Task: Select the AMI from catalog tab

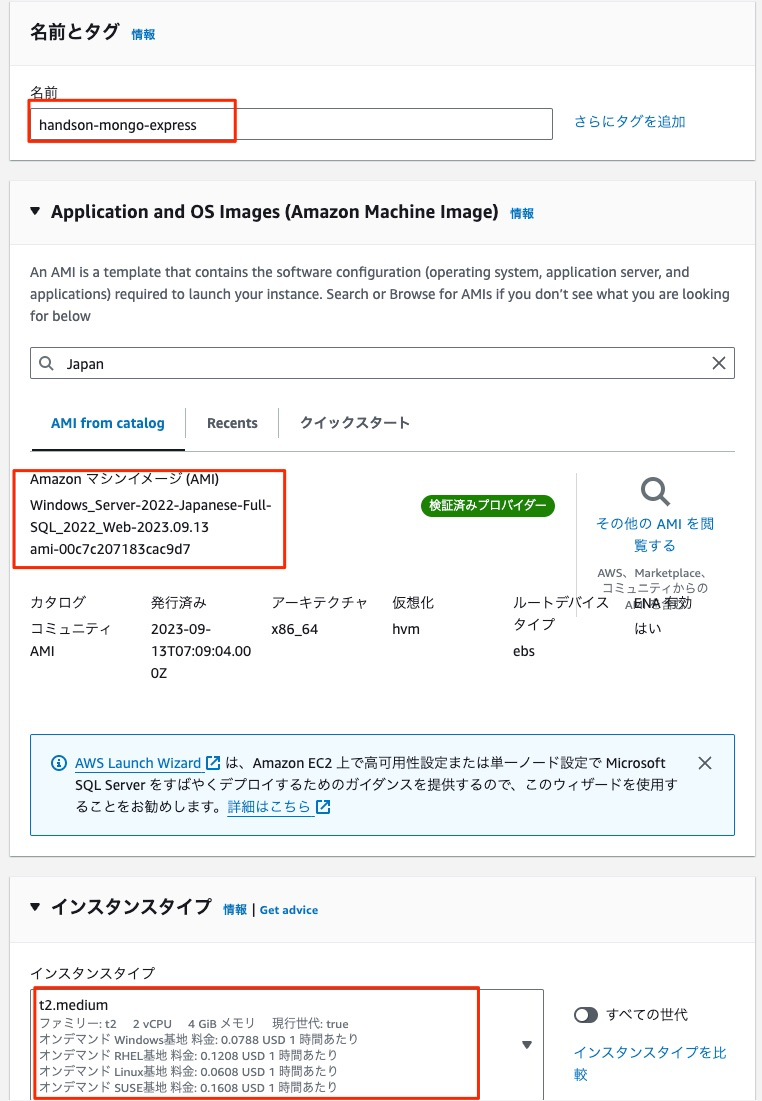Action: (107, 423)
